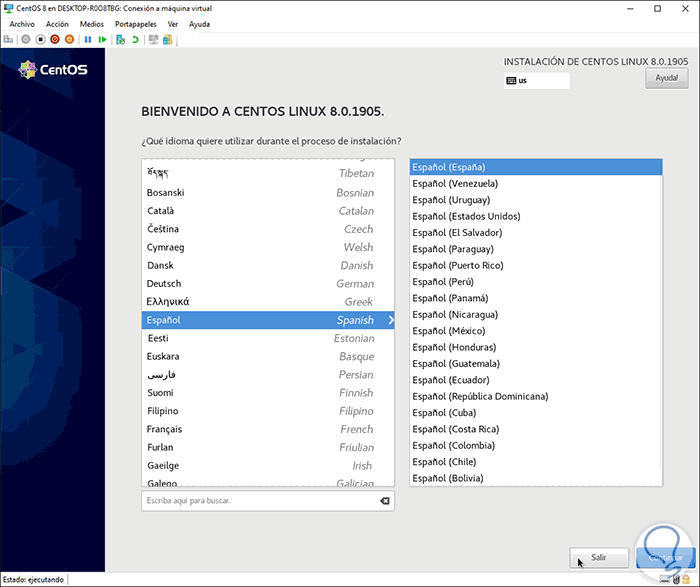
Task: Select Gaeilge (Irish) language
Action: coord(268,466)
